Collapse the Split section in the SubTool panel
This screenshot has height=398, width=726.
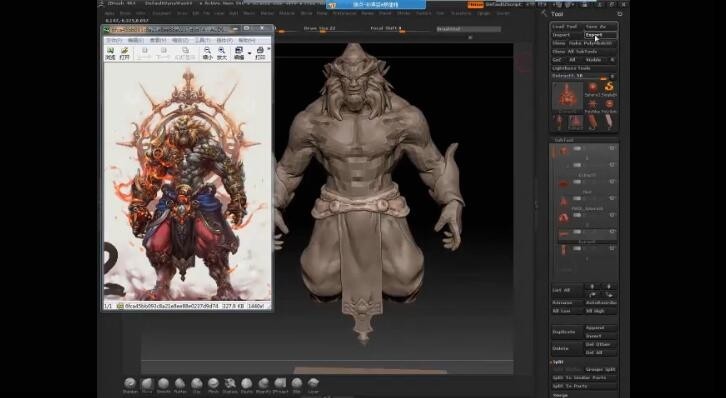[x=557, y=362]
